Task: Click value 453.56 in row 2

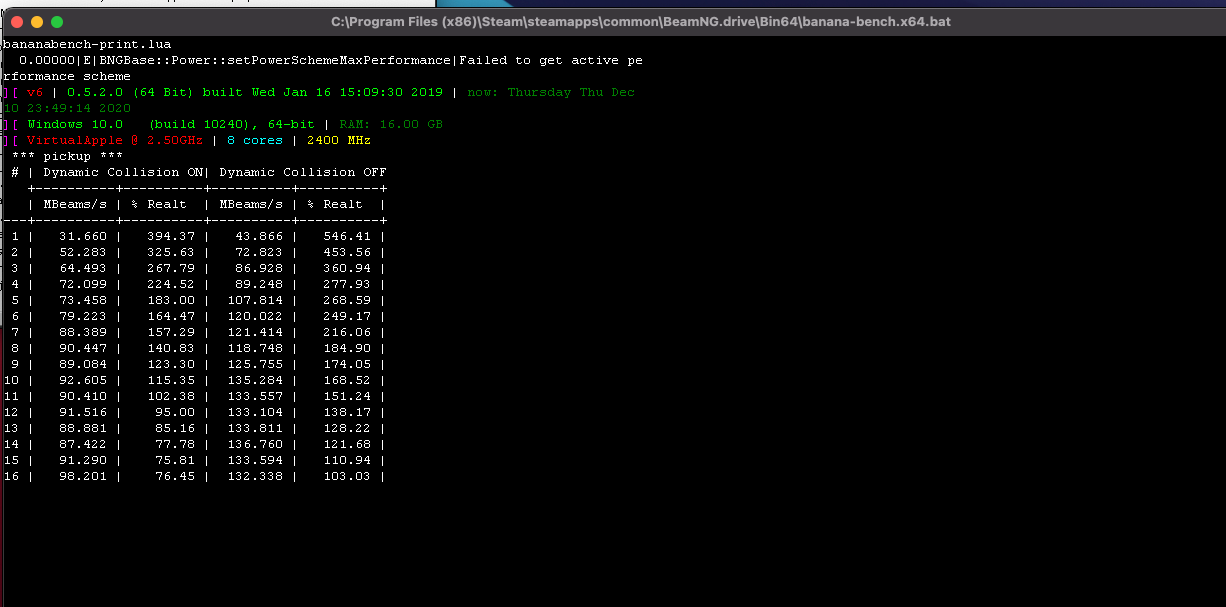Action: click(347, 252)
